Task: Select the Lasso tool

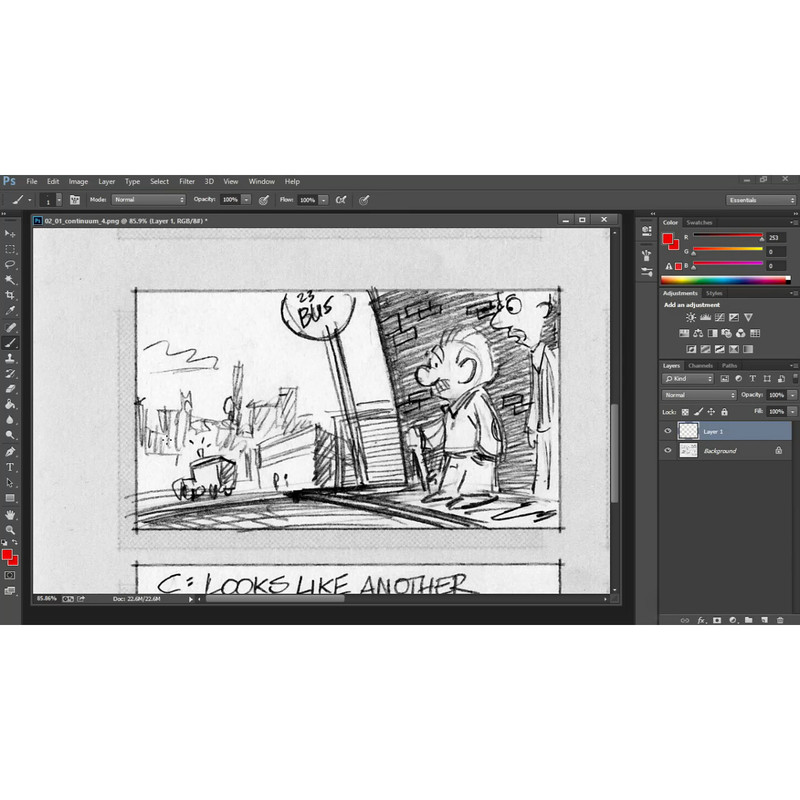Action: (x=10, y=264)
